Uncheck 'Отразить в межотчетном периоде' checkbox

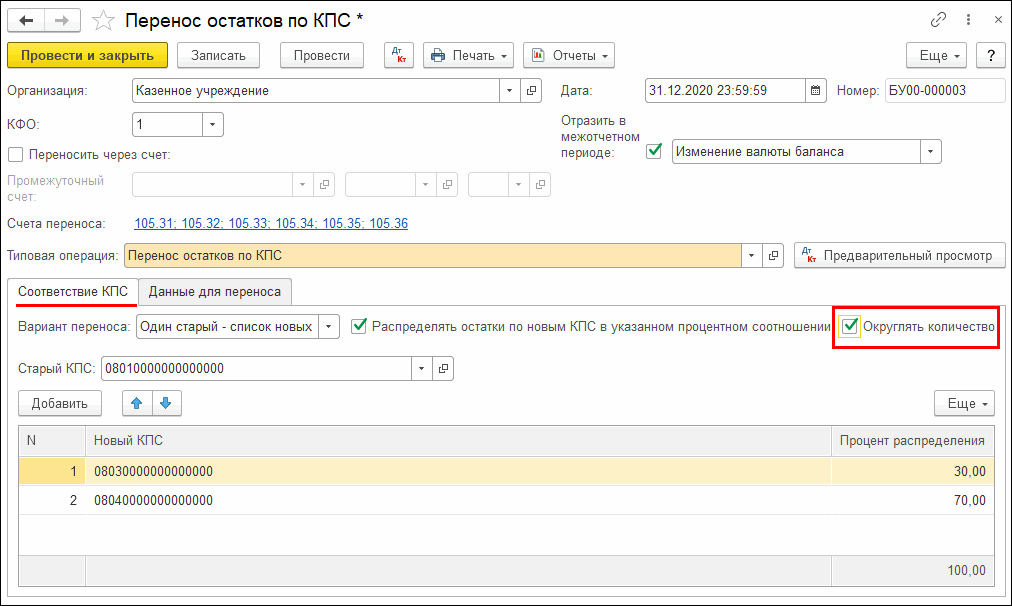click(654, 152)
